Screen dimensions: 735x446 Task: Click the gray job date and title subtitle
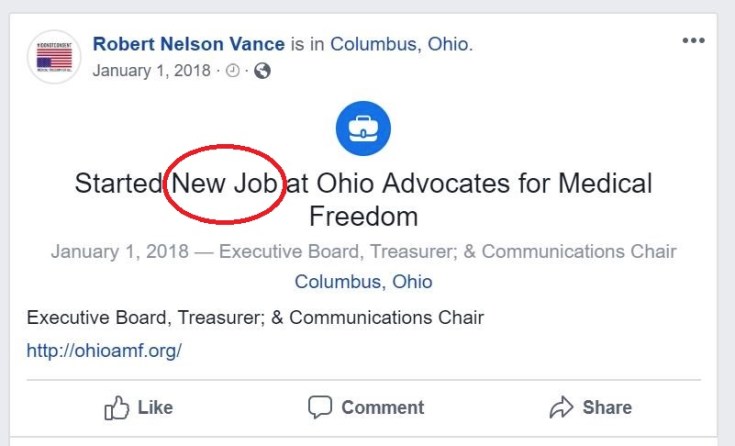tap(363, 251)
